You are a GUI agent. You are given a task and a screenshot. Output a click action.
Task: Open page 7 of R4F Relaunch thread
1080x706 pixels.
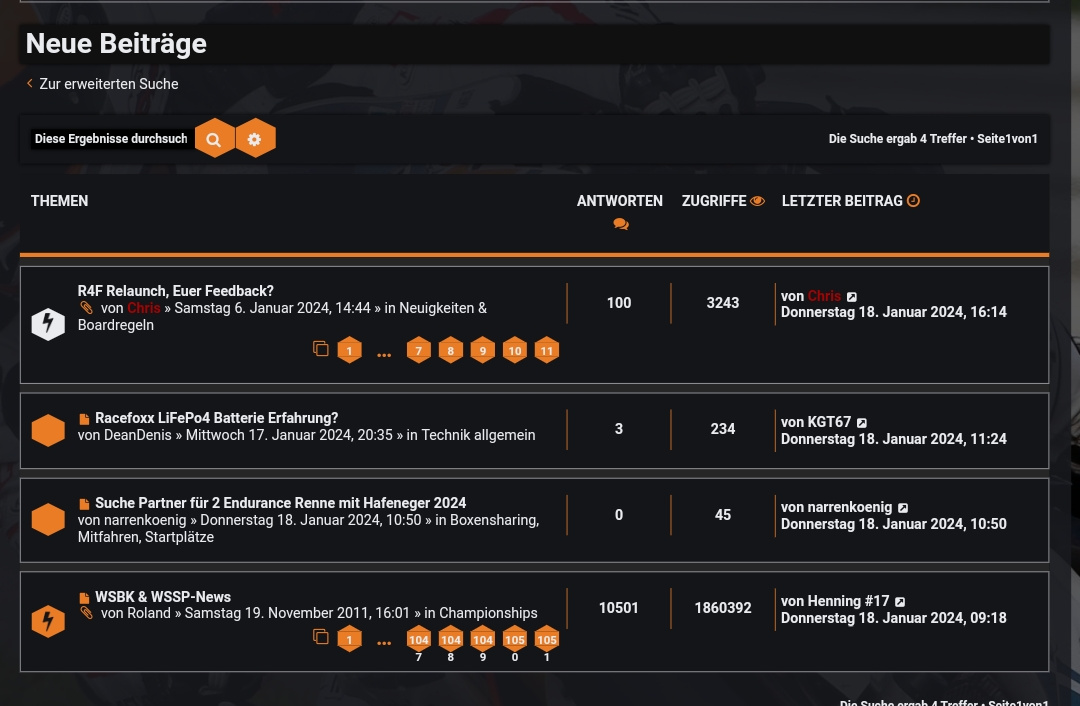point(418,351)
